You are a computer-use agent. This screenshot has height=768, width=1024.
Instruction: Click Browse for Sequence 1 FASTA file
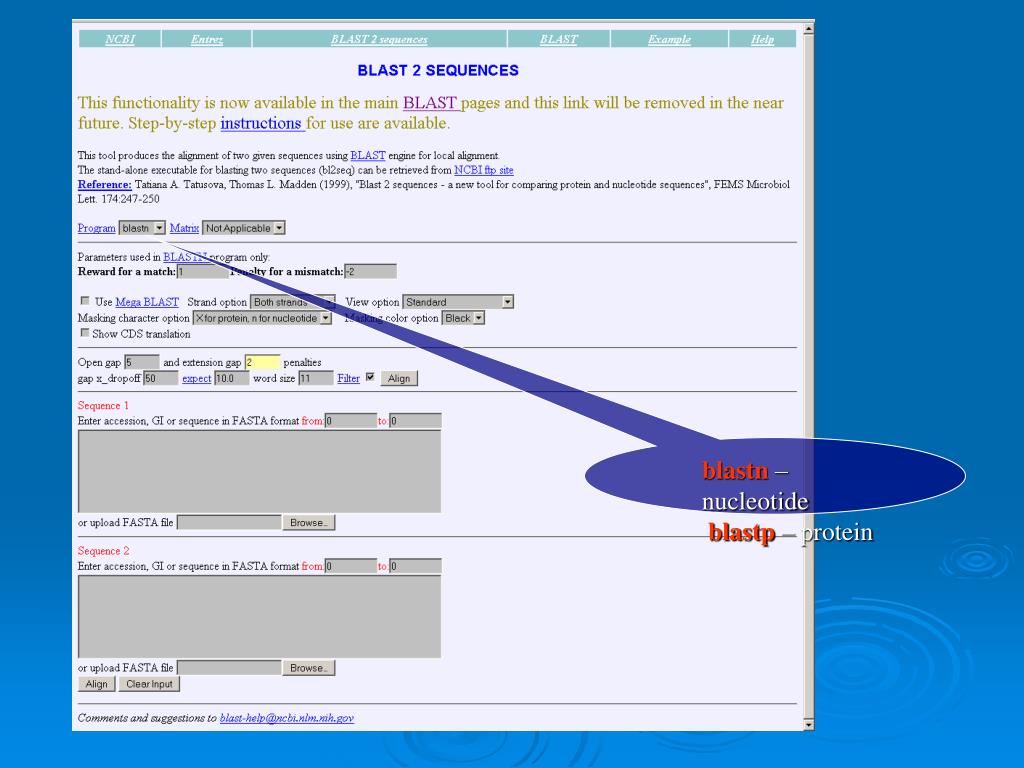pos(309,522)
